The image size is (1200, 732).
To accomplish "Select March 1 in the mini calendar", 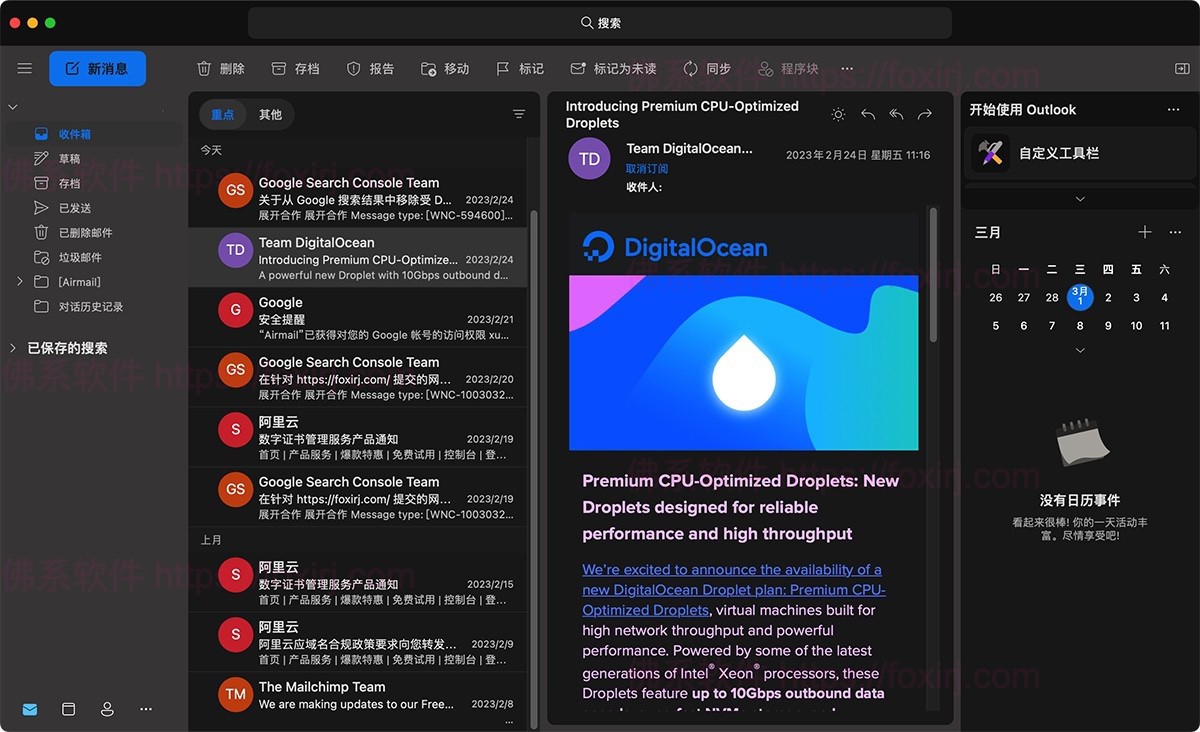I will point(1080,298).
